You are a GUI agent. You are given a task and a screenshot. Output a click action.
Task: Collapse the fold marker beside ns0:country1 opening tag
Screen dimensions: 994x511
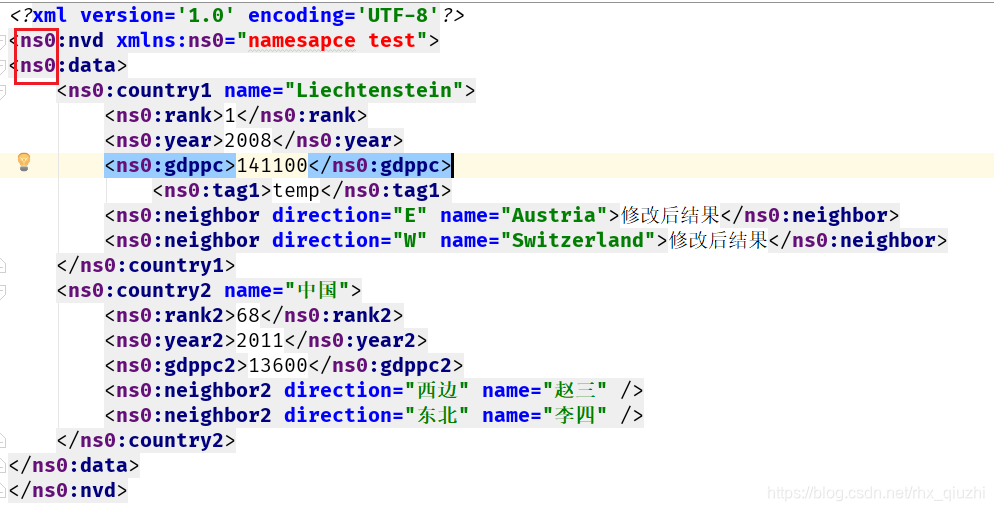click(x=3, y=91)
